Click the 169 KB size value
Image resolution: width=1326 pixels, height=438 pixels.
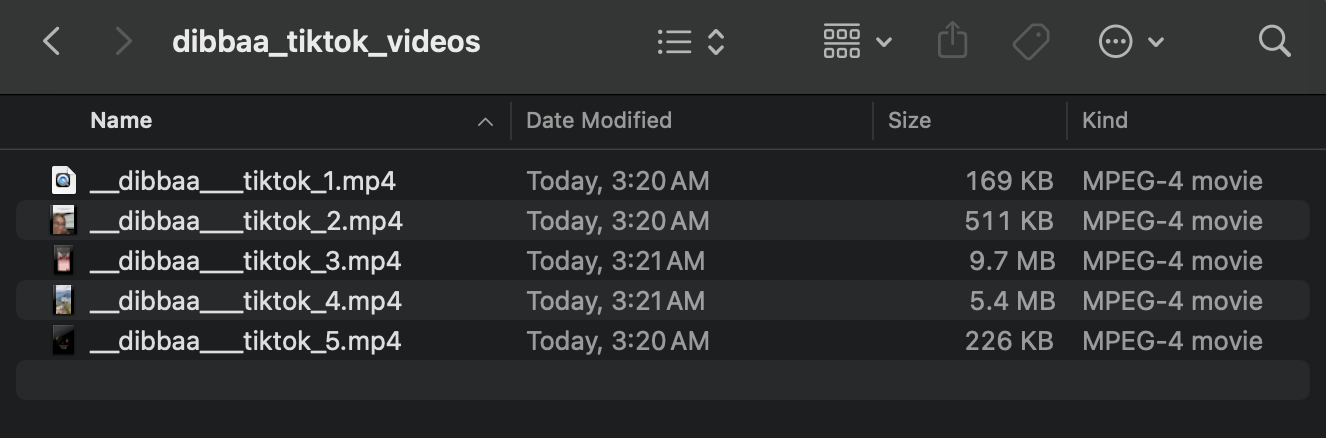click(x=1009, y=181)
